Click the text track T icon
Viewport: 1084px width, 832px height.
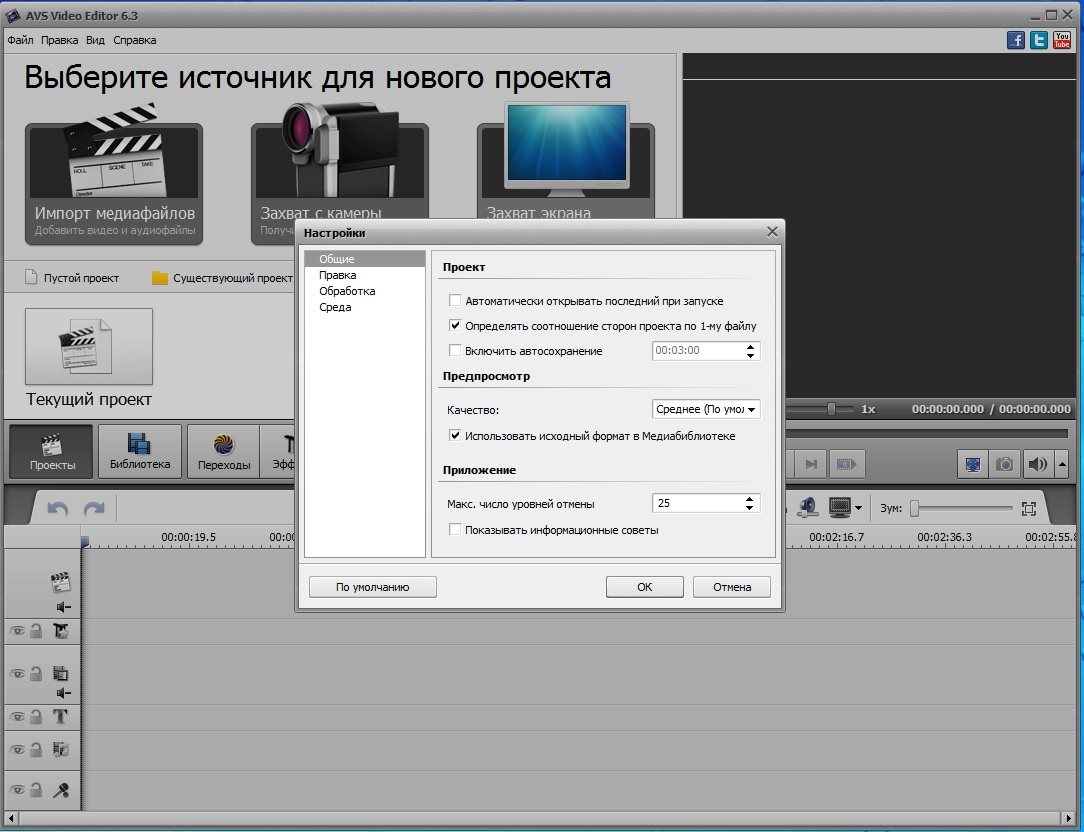[61, 717]
